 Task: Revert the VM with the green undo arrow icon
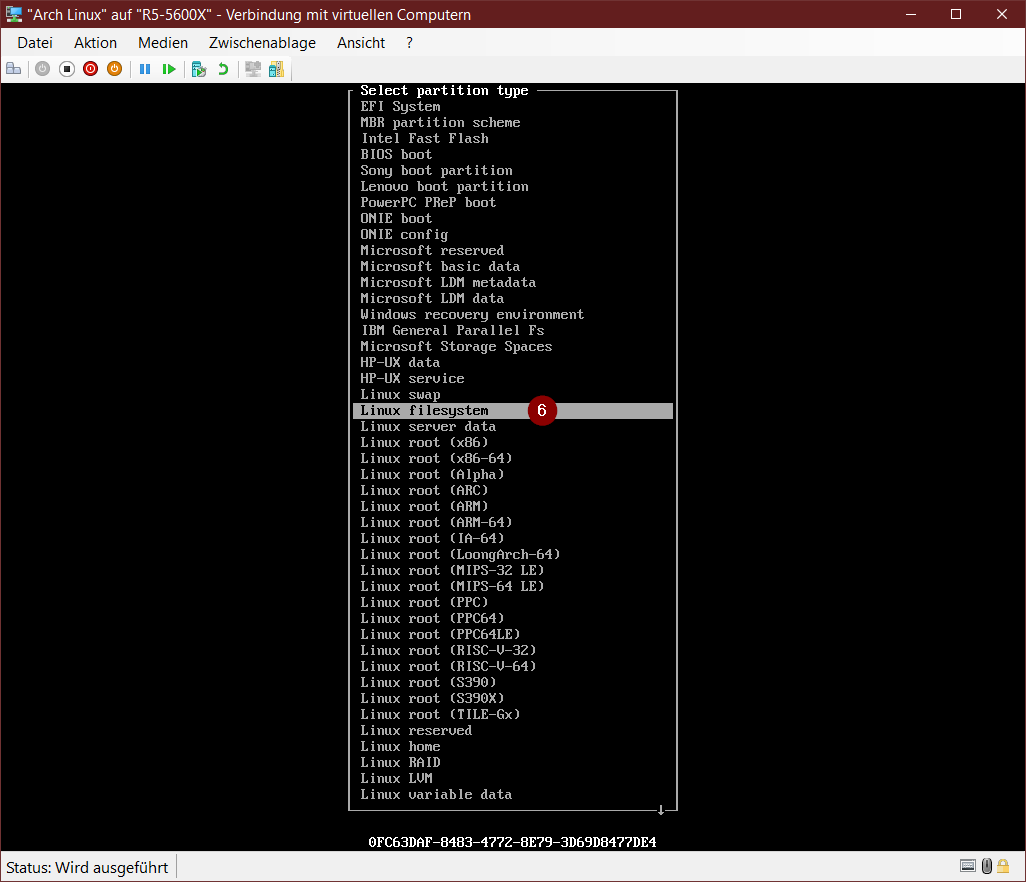pos(223,69)
